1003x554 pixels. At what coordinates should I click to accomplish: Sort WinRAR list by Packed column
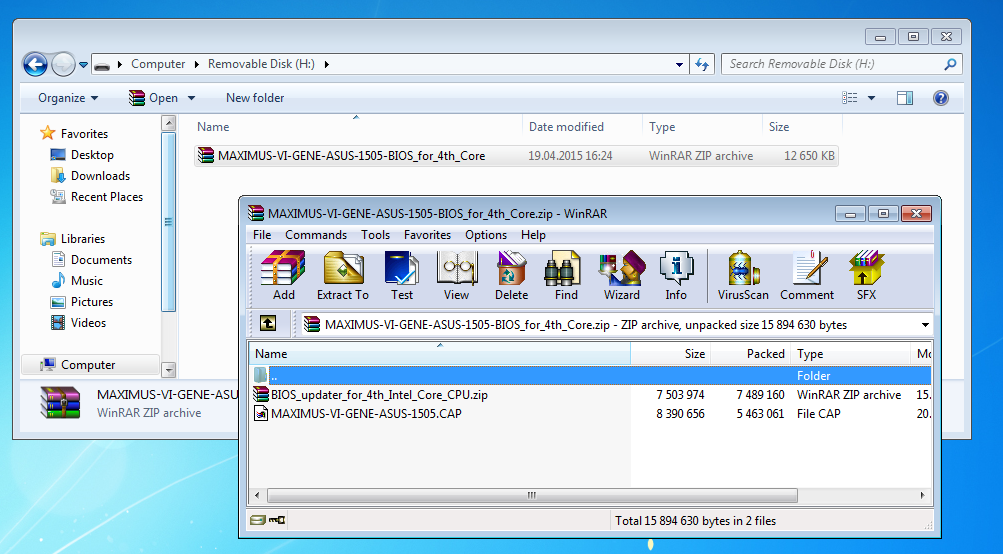(750, 354)
